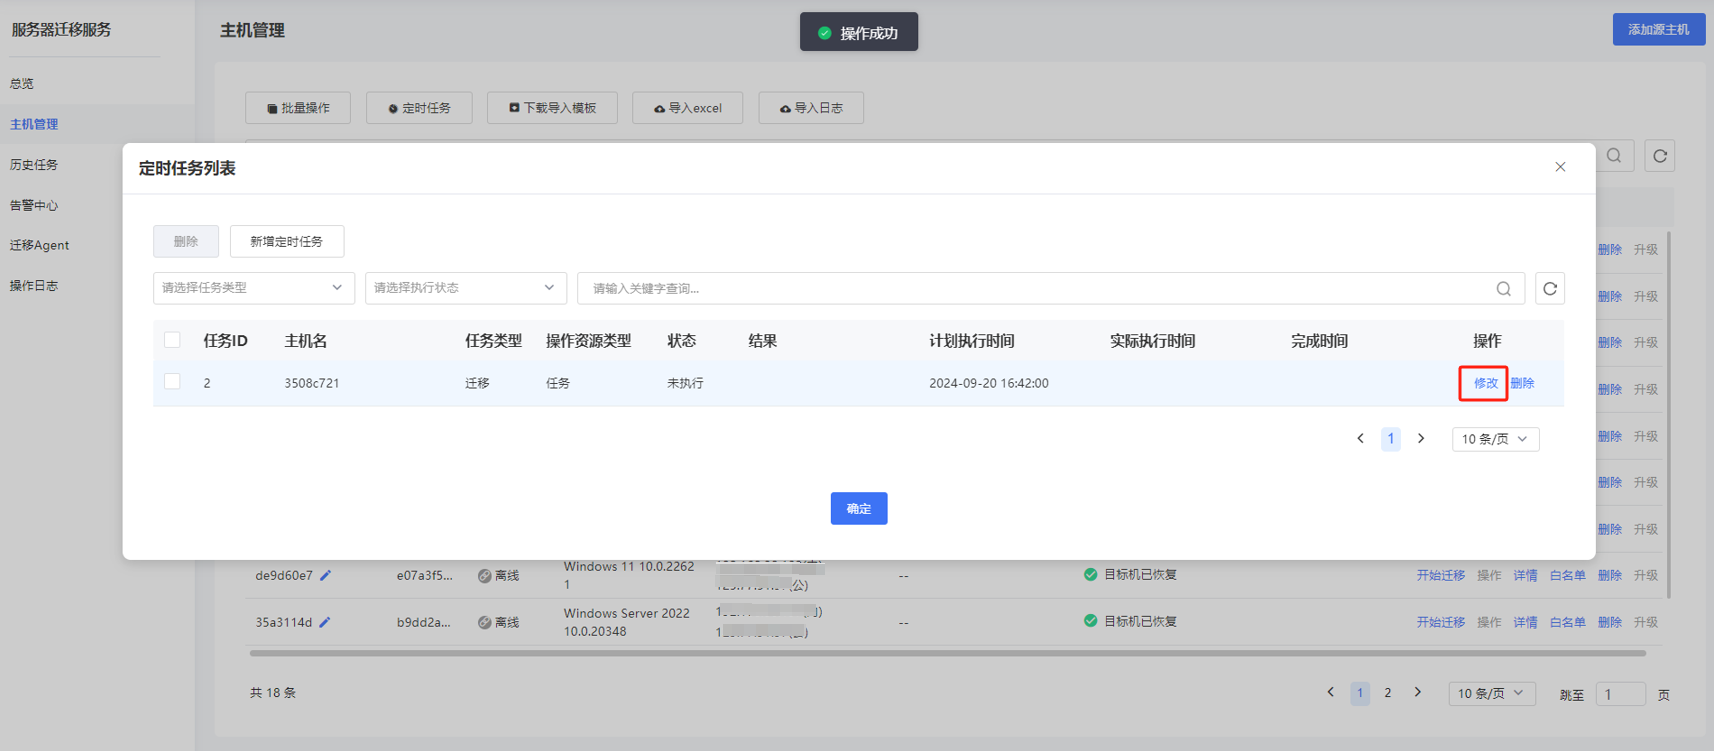
Task: Click the 目标机已恢复 status for de9d60e7
Action: [x=1130, y=575]
